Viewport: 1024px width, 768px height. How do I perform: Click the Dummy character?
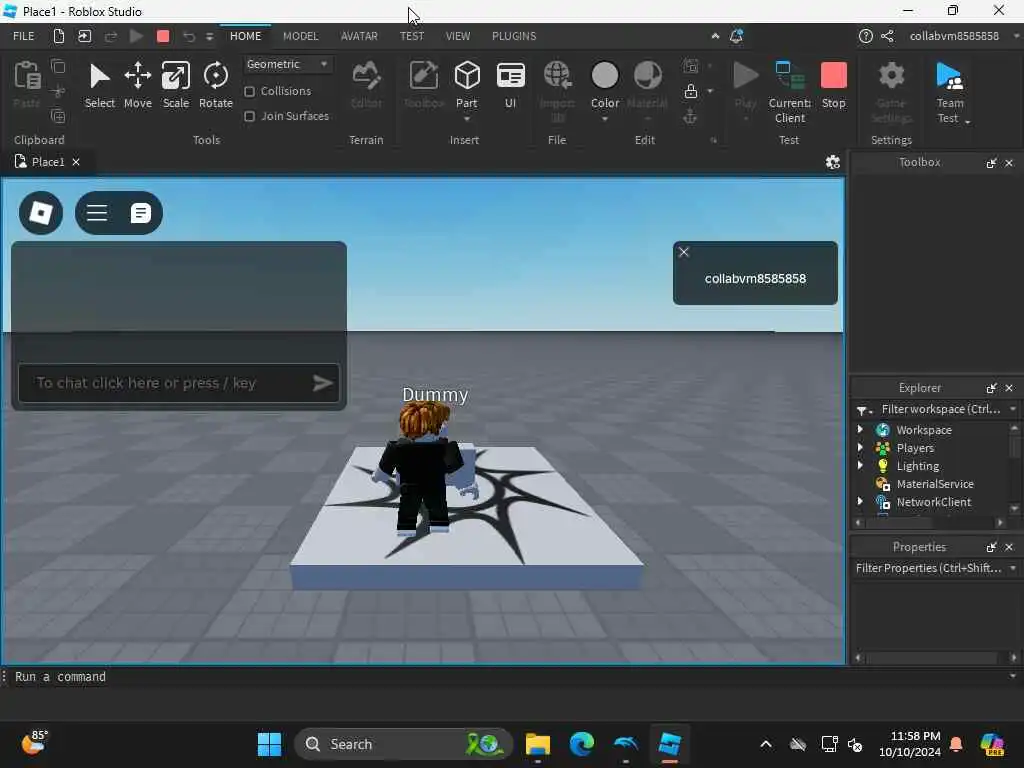pos(424,467)
